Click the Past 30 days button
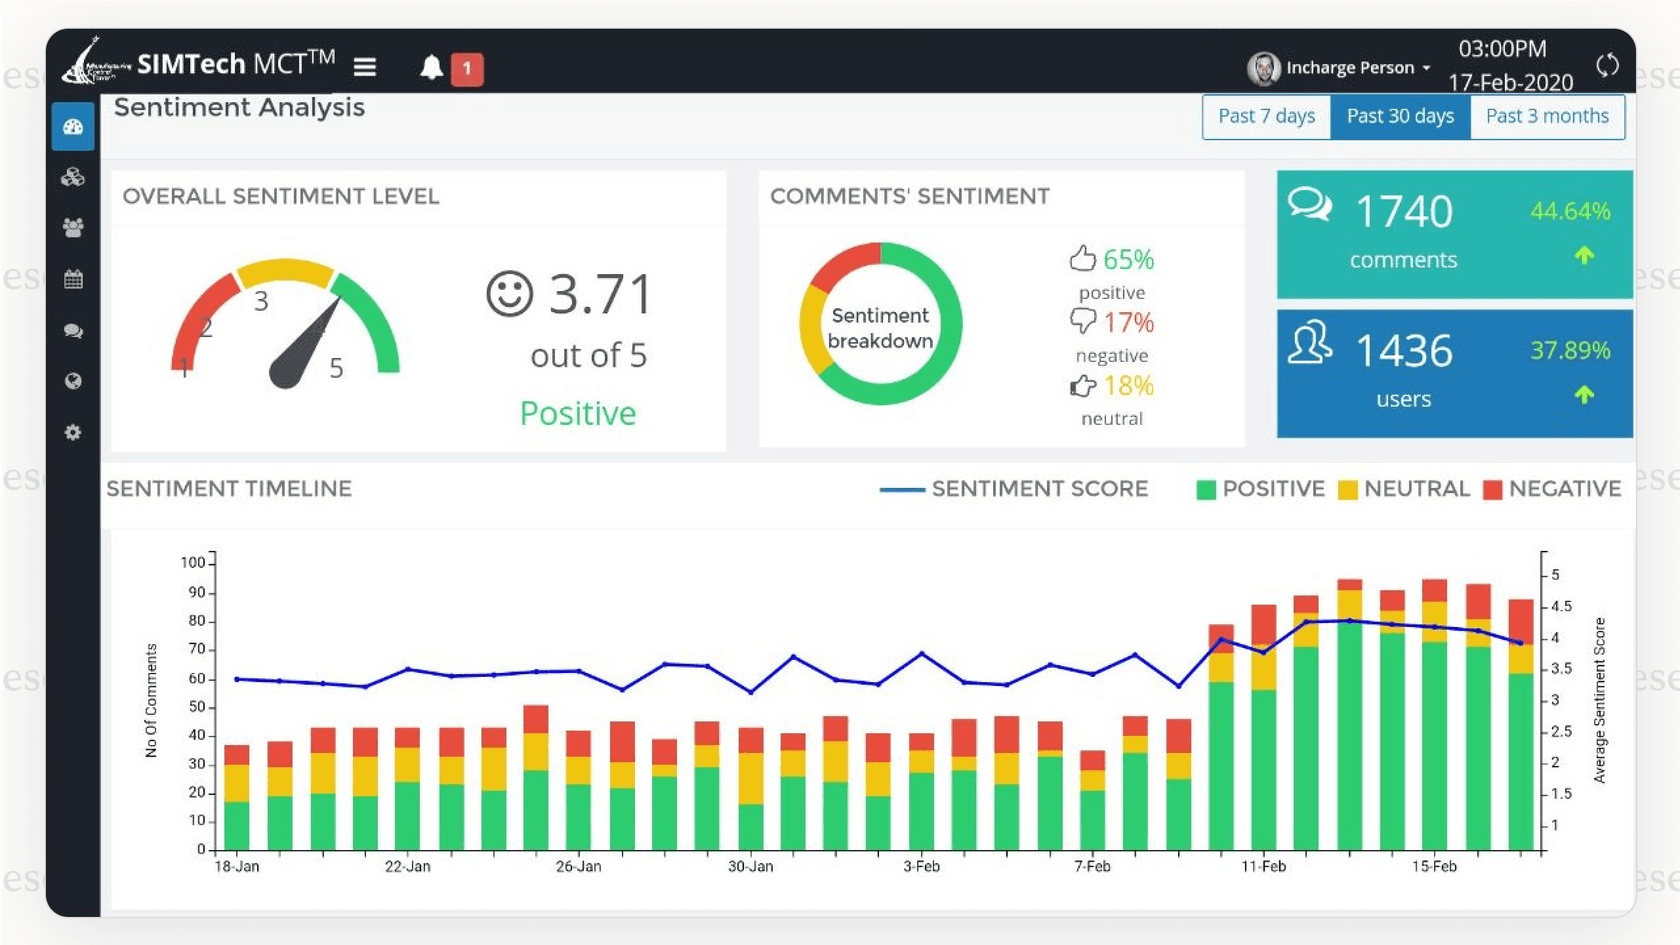This screenshot has width=1680, height=945. (x=1399, y=116)
